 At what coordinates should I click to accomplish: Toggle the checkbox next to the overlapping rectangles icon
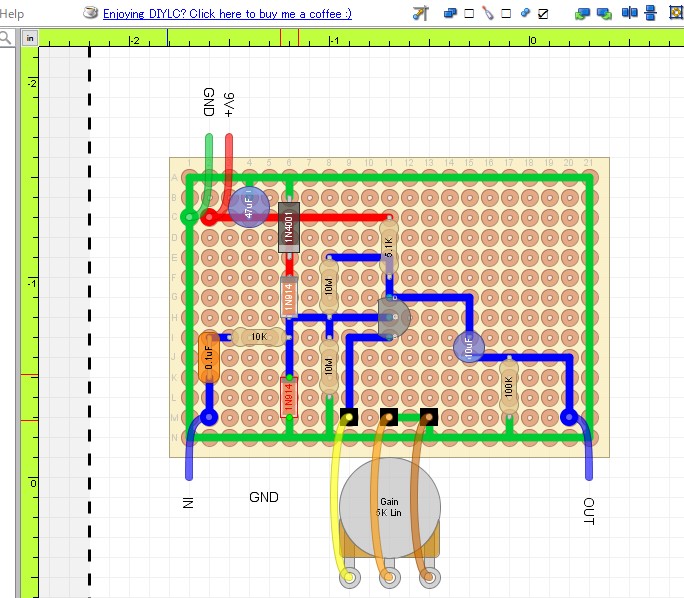(469, 14)
